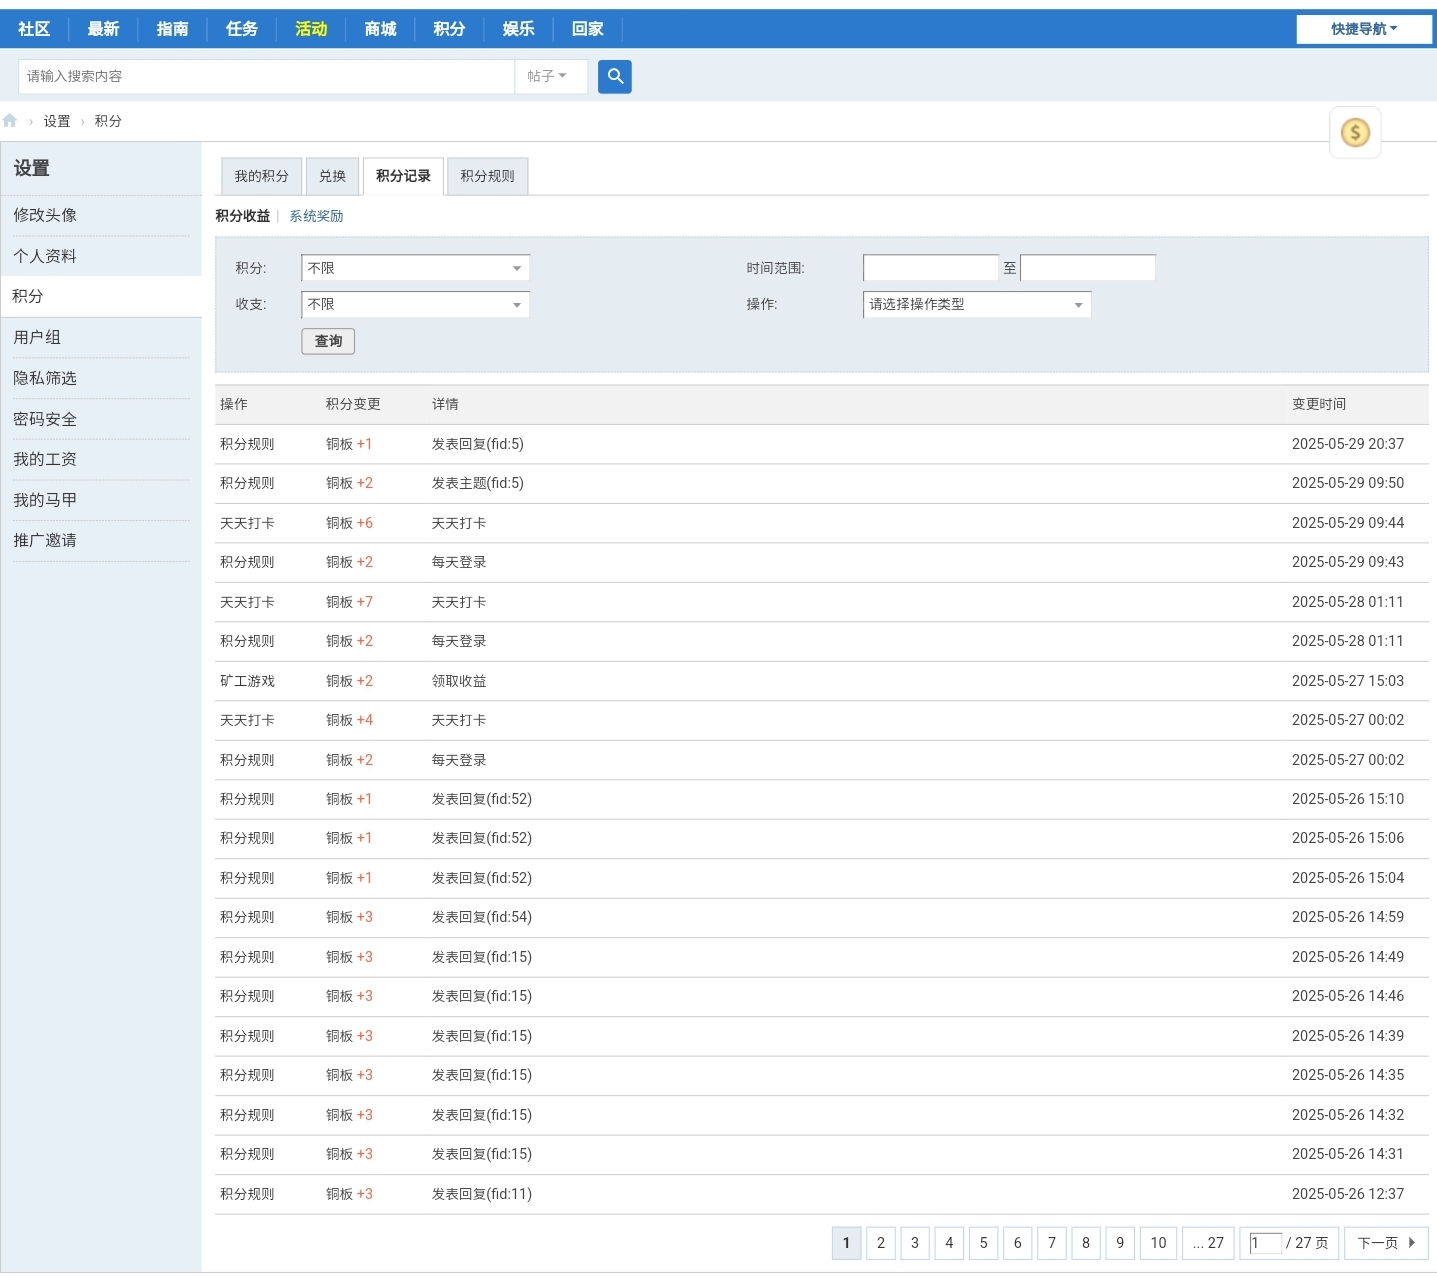The height and width of the screenshot is (1277, 1437).
Task: Open the 商城 menu item
Action: pyautogui.click(x=379, y=29)
